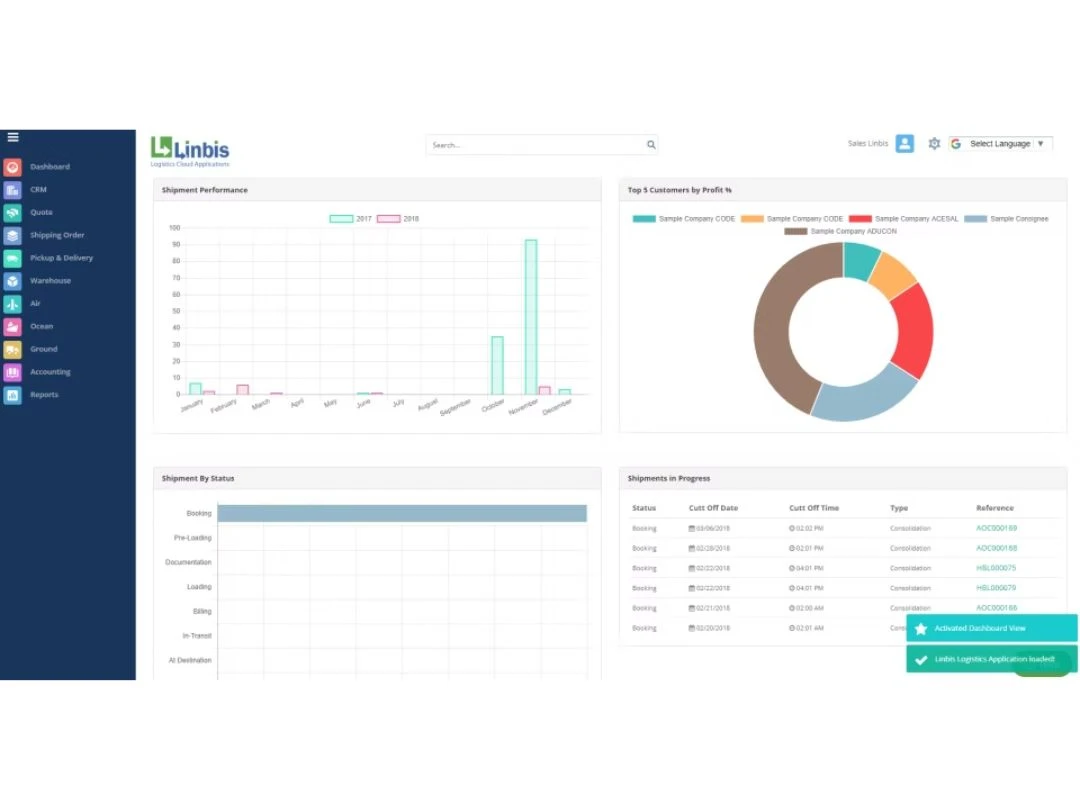The image size is (1080, 810).
Task: Click the Accounting icon in the sidebar
Action: coord(14,371)
